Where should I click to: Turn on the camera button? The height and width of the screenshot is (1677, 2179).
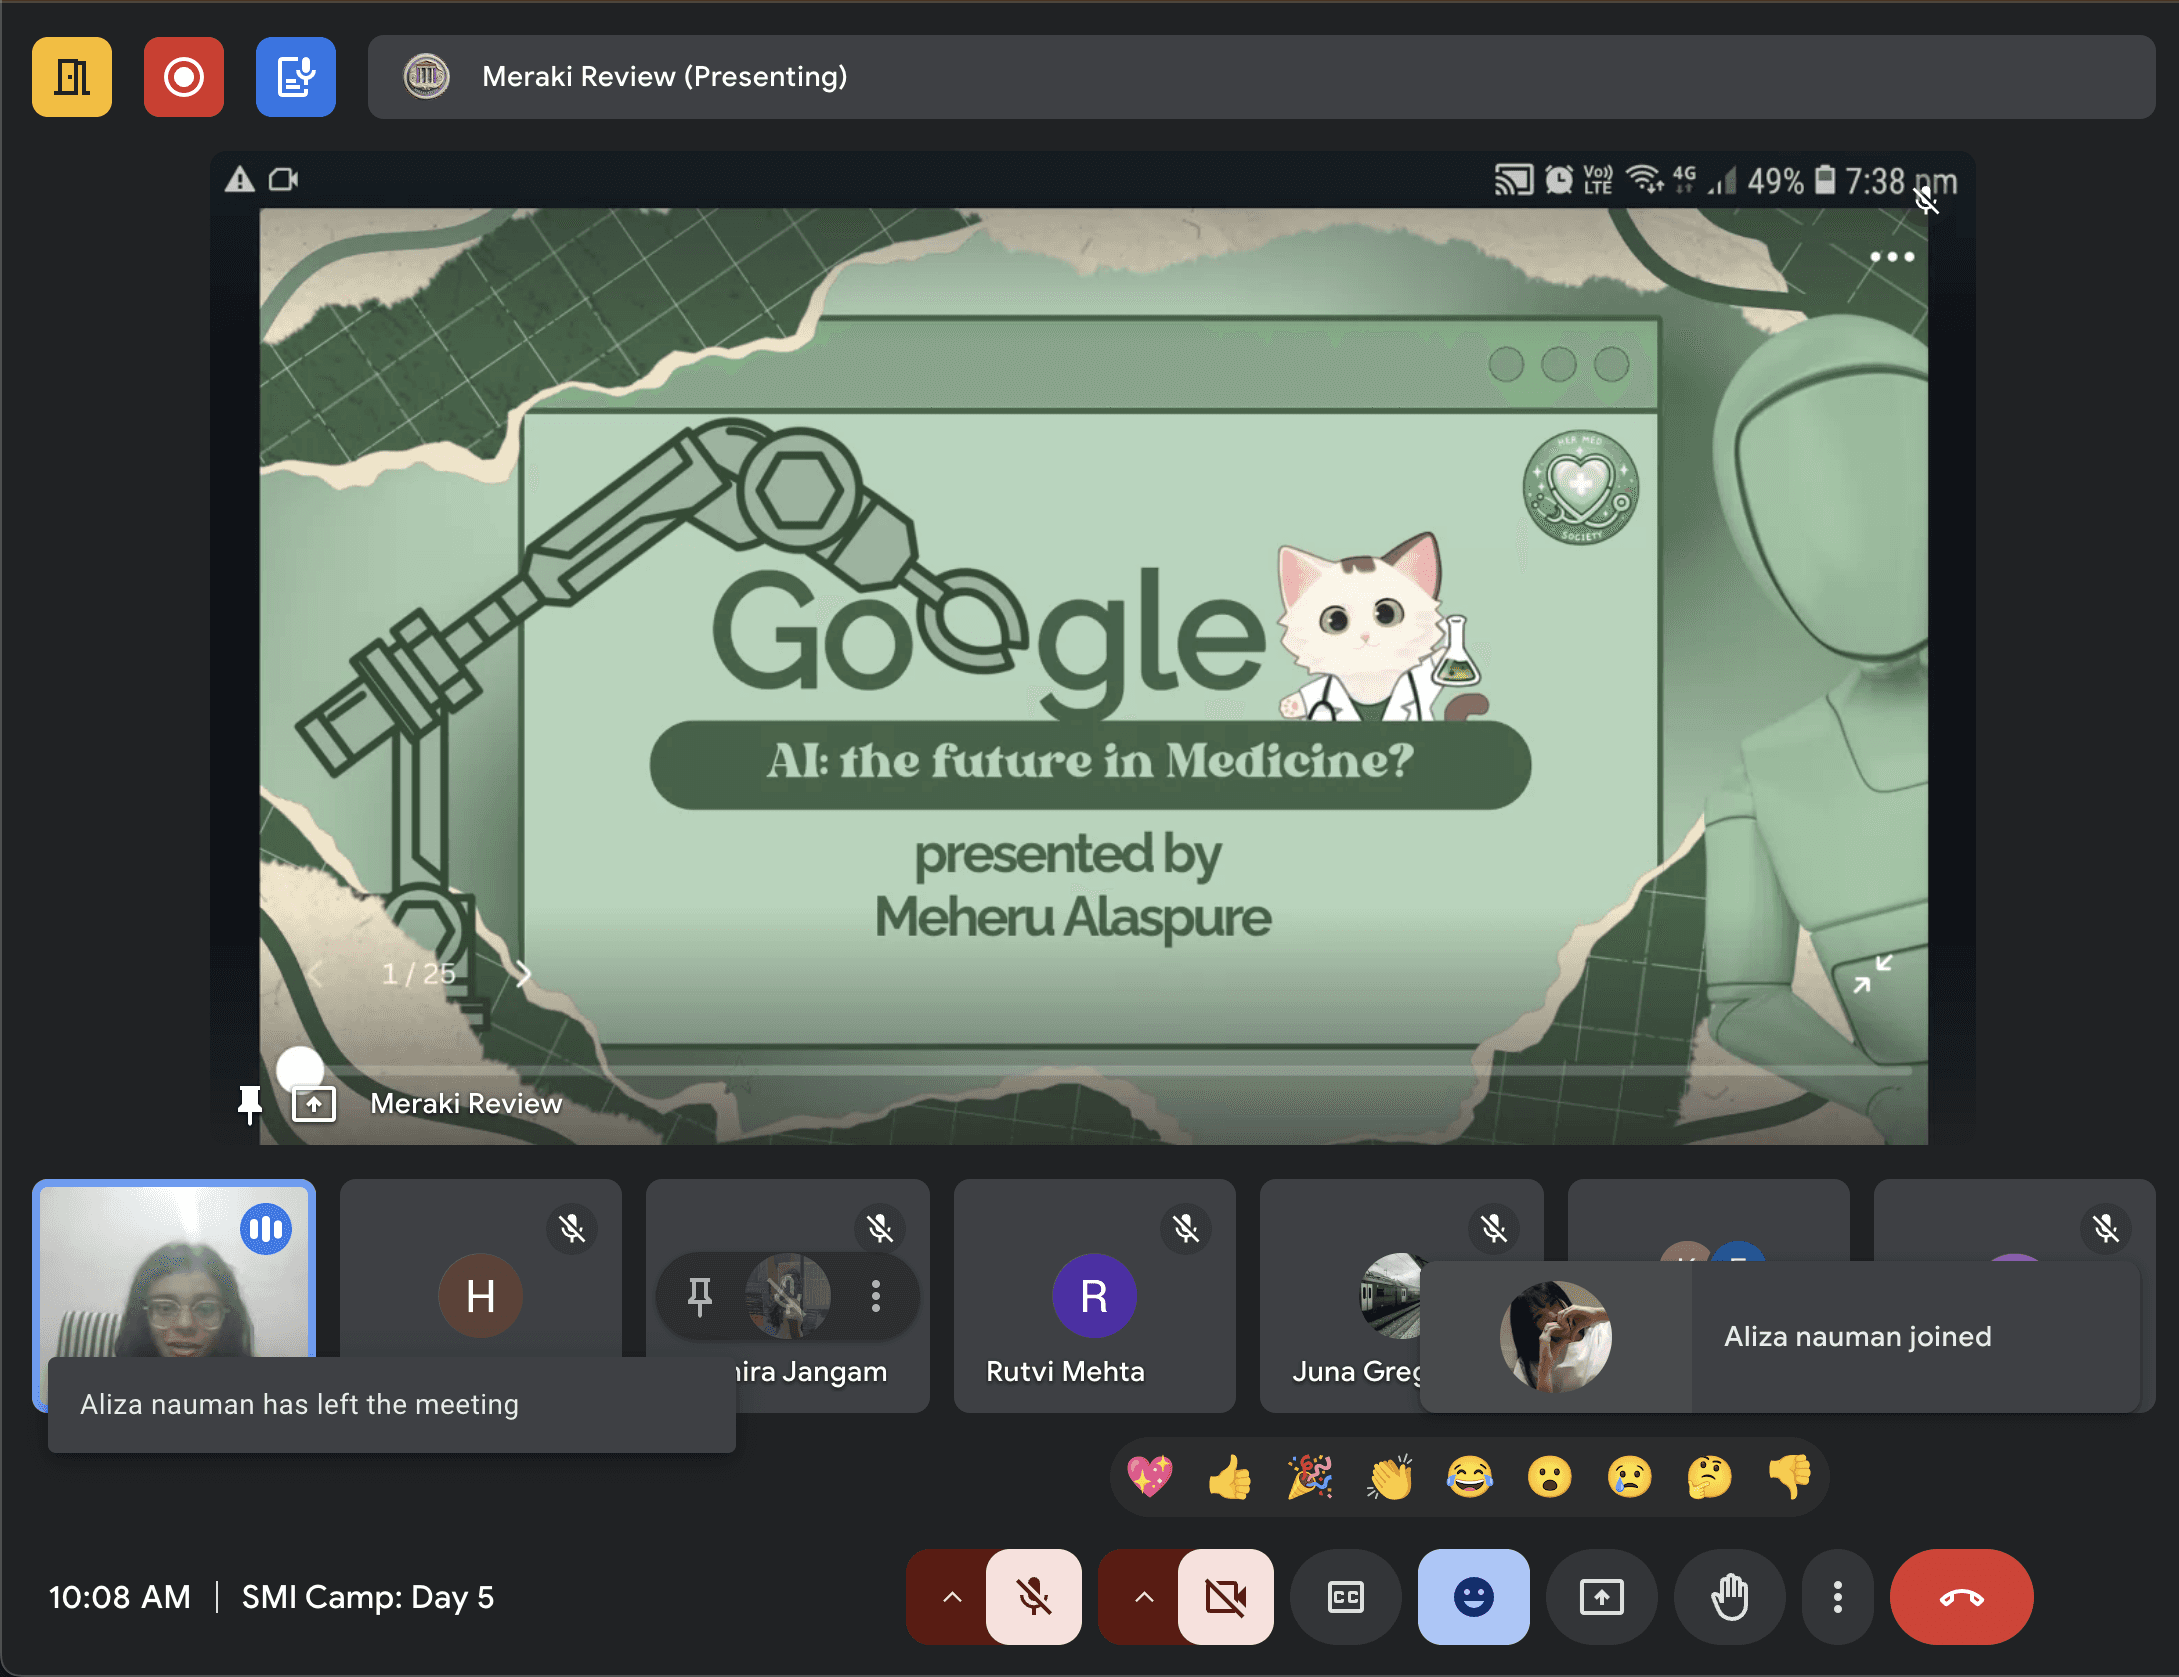[x=1225, y=1597]
